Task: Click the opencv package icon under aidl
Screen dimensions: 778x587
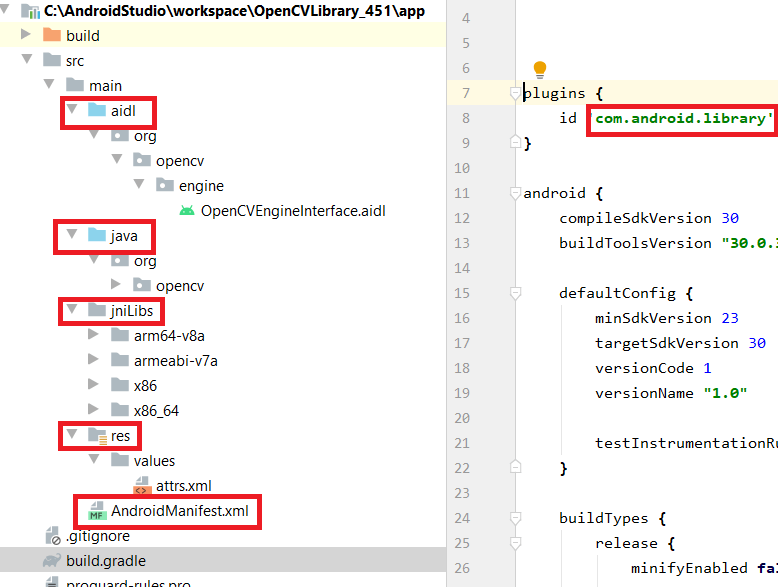Action: (142, 160)
